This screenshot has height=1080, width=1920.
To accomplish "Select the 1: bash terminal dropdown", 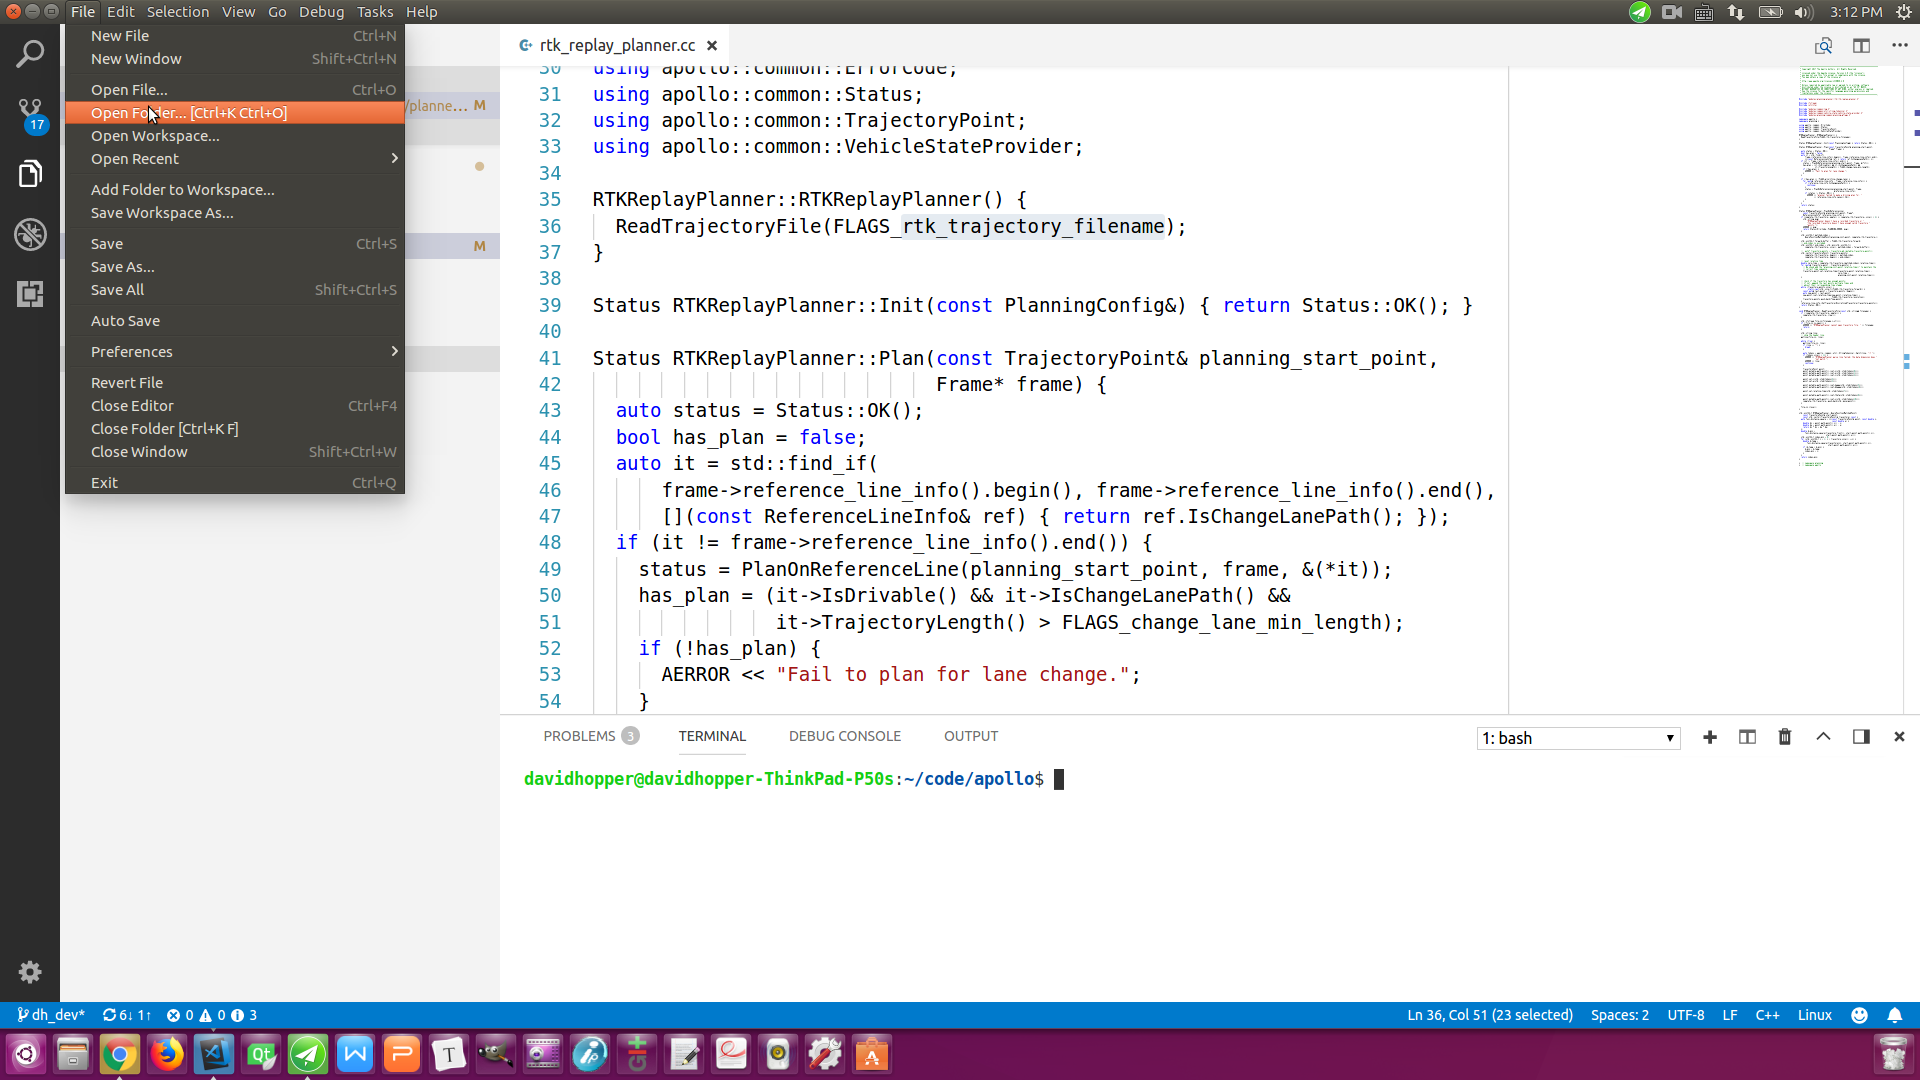I will click(1578, 738).
